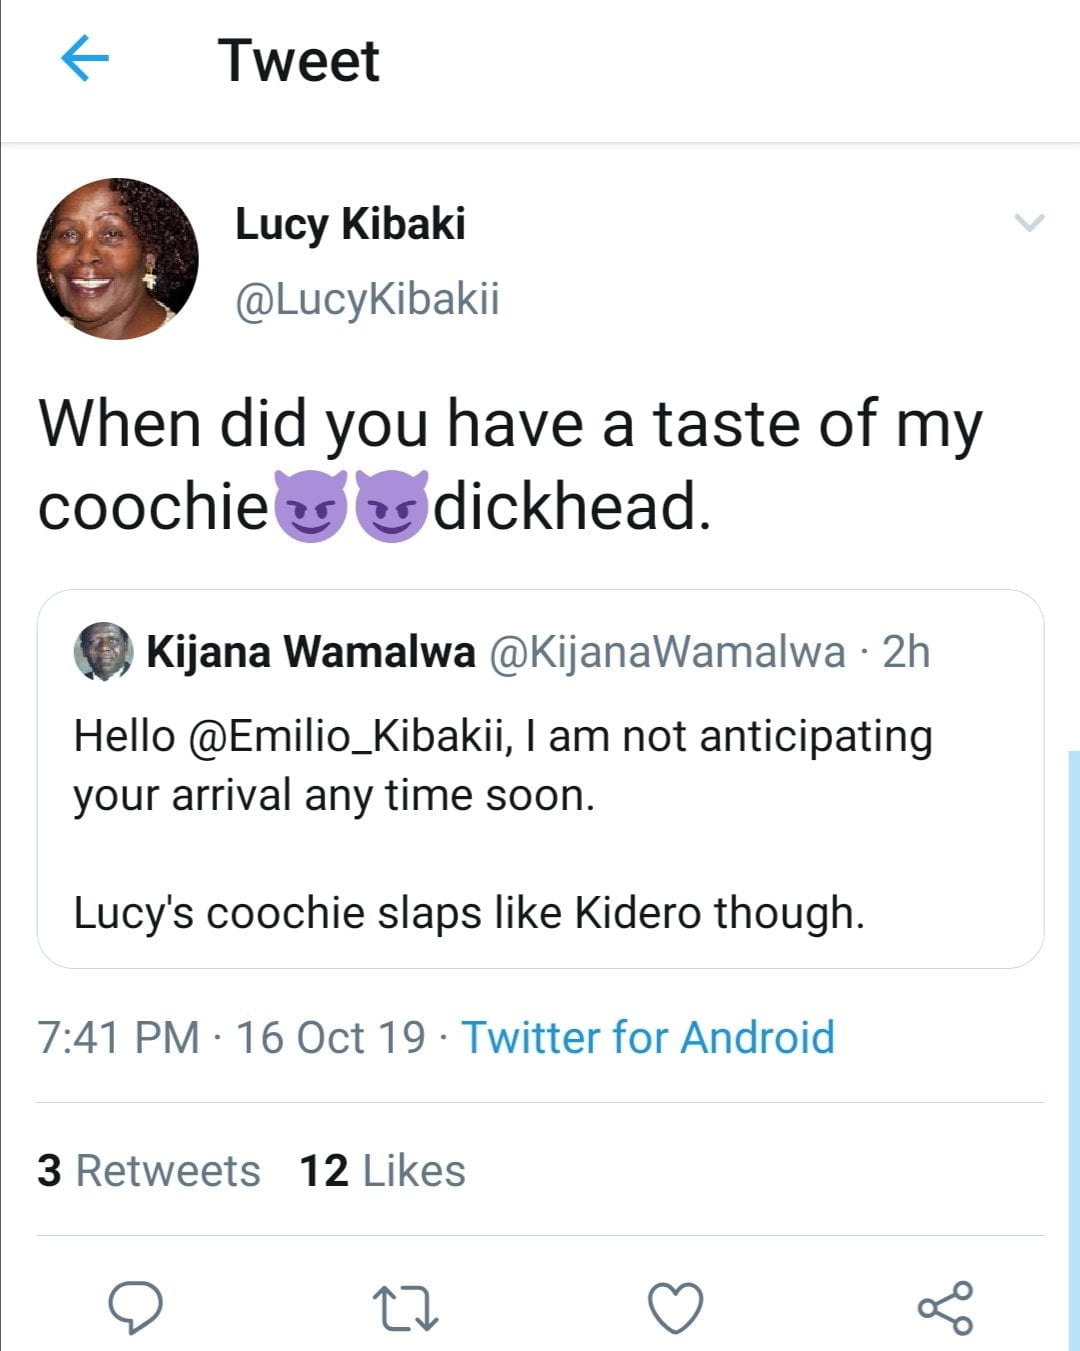Tap the @KijanaWamalwa handle in quote

tap(667, 652)
